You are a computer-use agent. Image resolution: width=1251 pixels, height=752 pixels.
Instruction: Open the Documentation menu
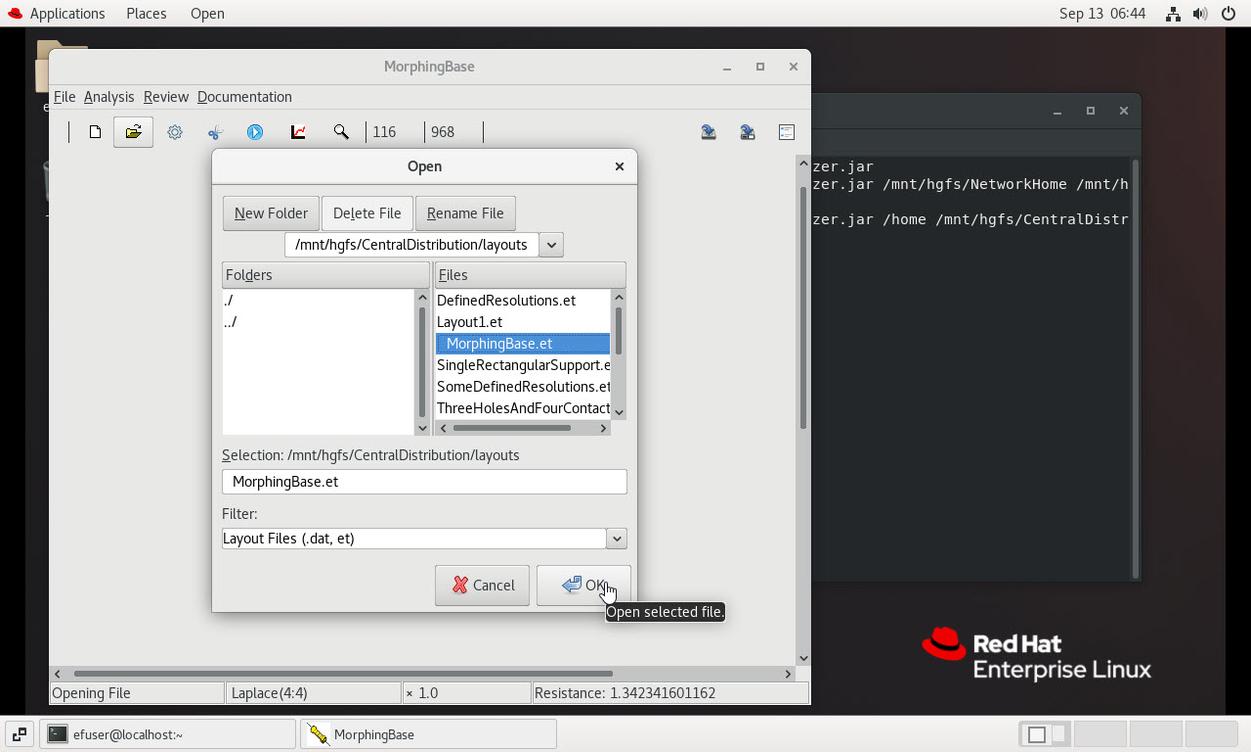click(x=244, y=97)
